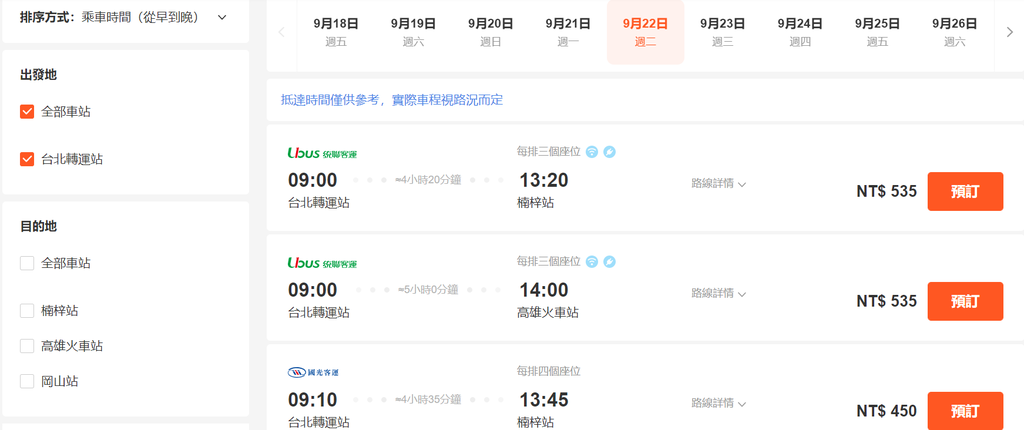Viewport: 1024px width, 430px height.
Task: Select the 9月18日 週五 date tab
Action: click(336, 33)
